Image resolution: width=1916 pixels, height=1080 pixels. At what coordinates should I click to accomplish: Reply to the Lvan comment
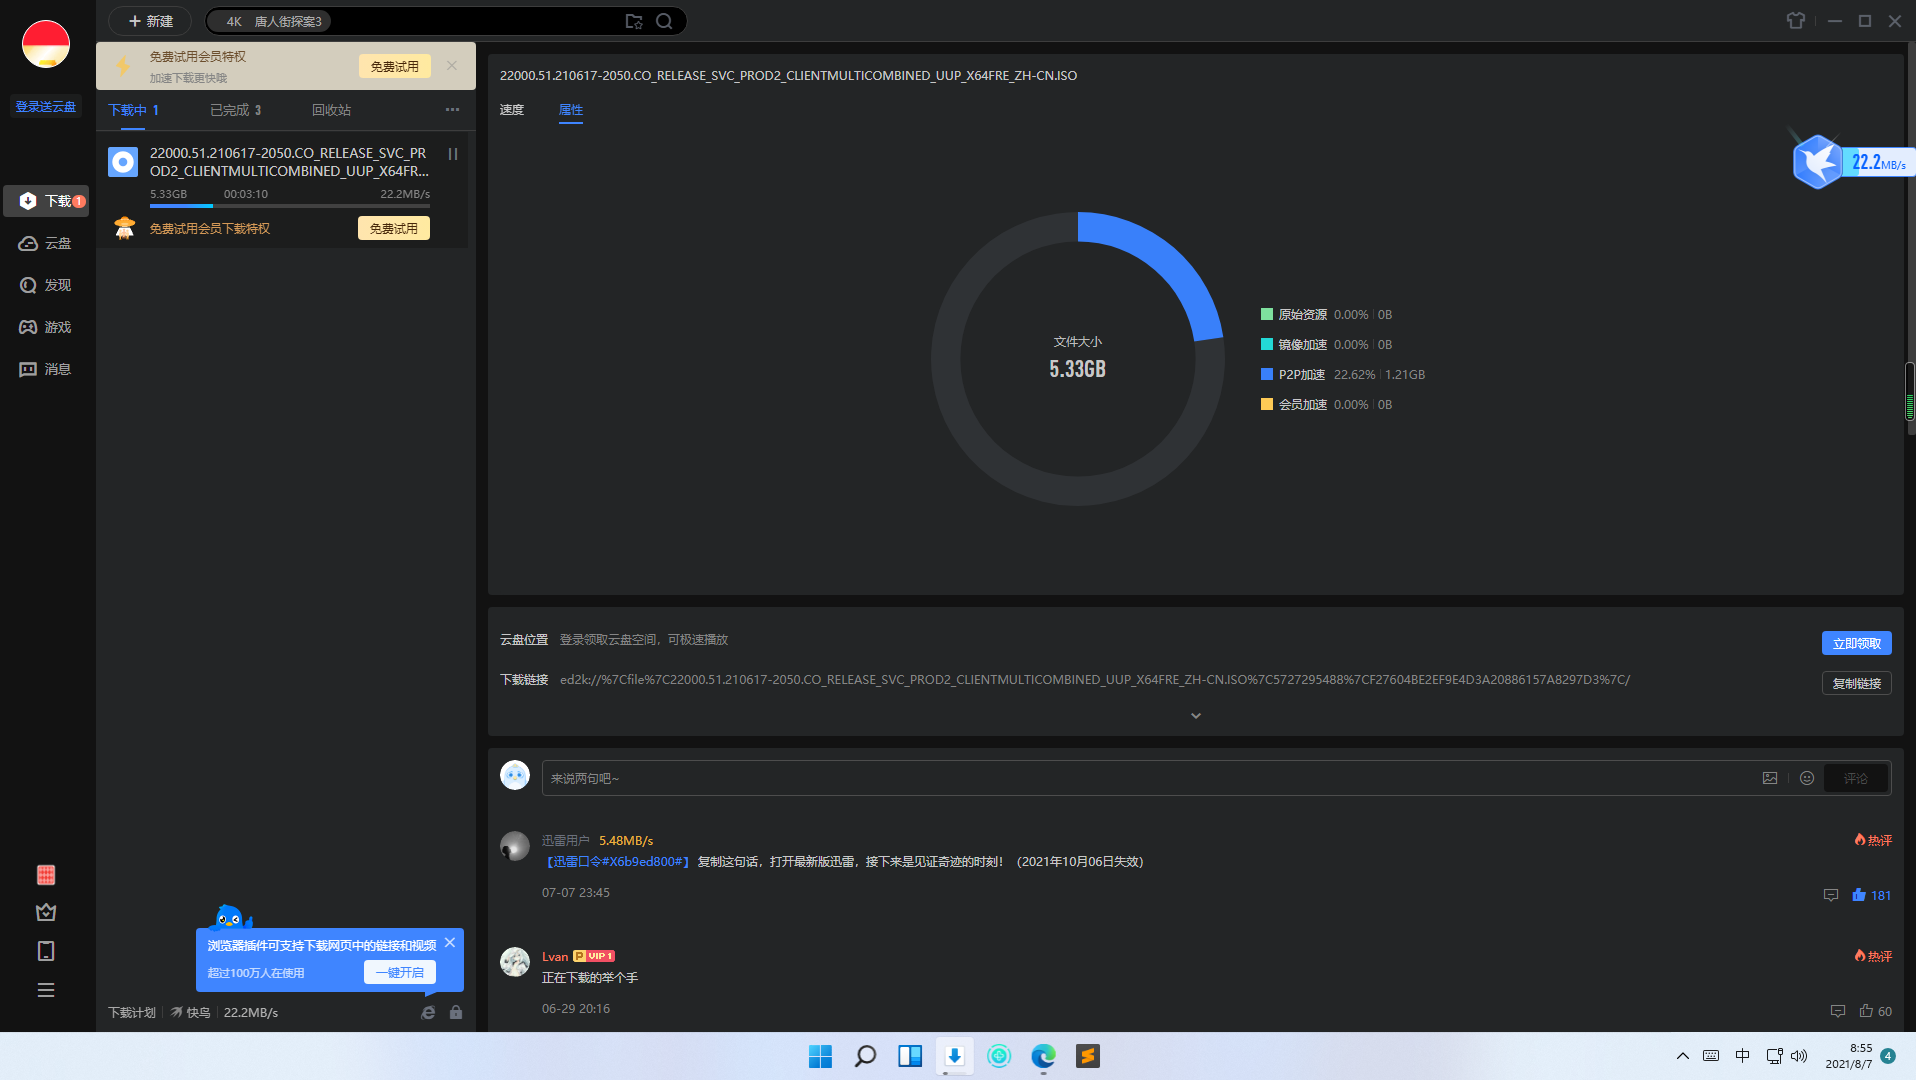click(1838, 1011)
